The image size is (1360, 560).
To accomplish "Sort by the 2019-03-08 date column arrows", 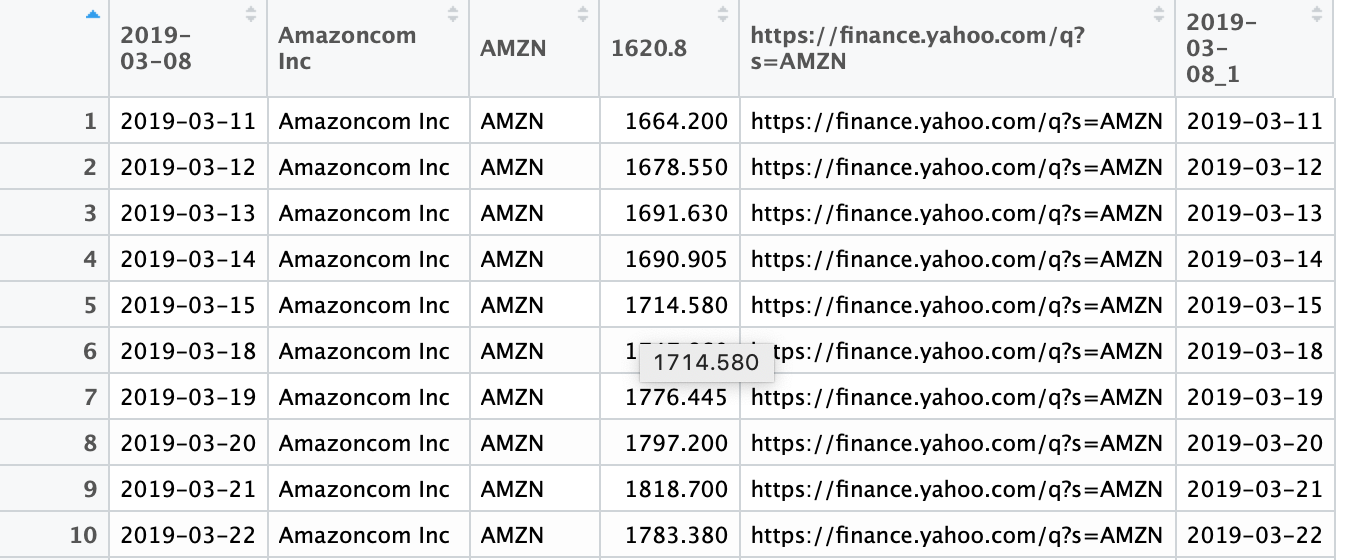I will click(251, 15).
